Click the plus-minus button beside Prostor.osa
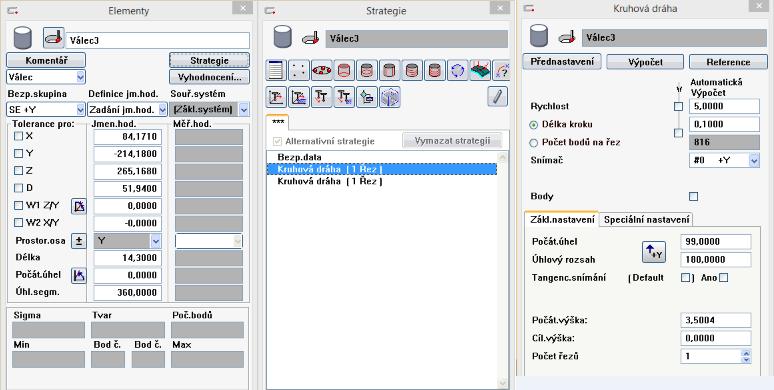Screen dimensions: 774x390 point(79,241)
